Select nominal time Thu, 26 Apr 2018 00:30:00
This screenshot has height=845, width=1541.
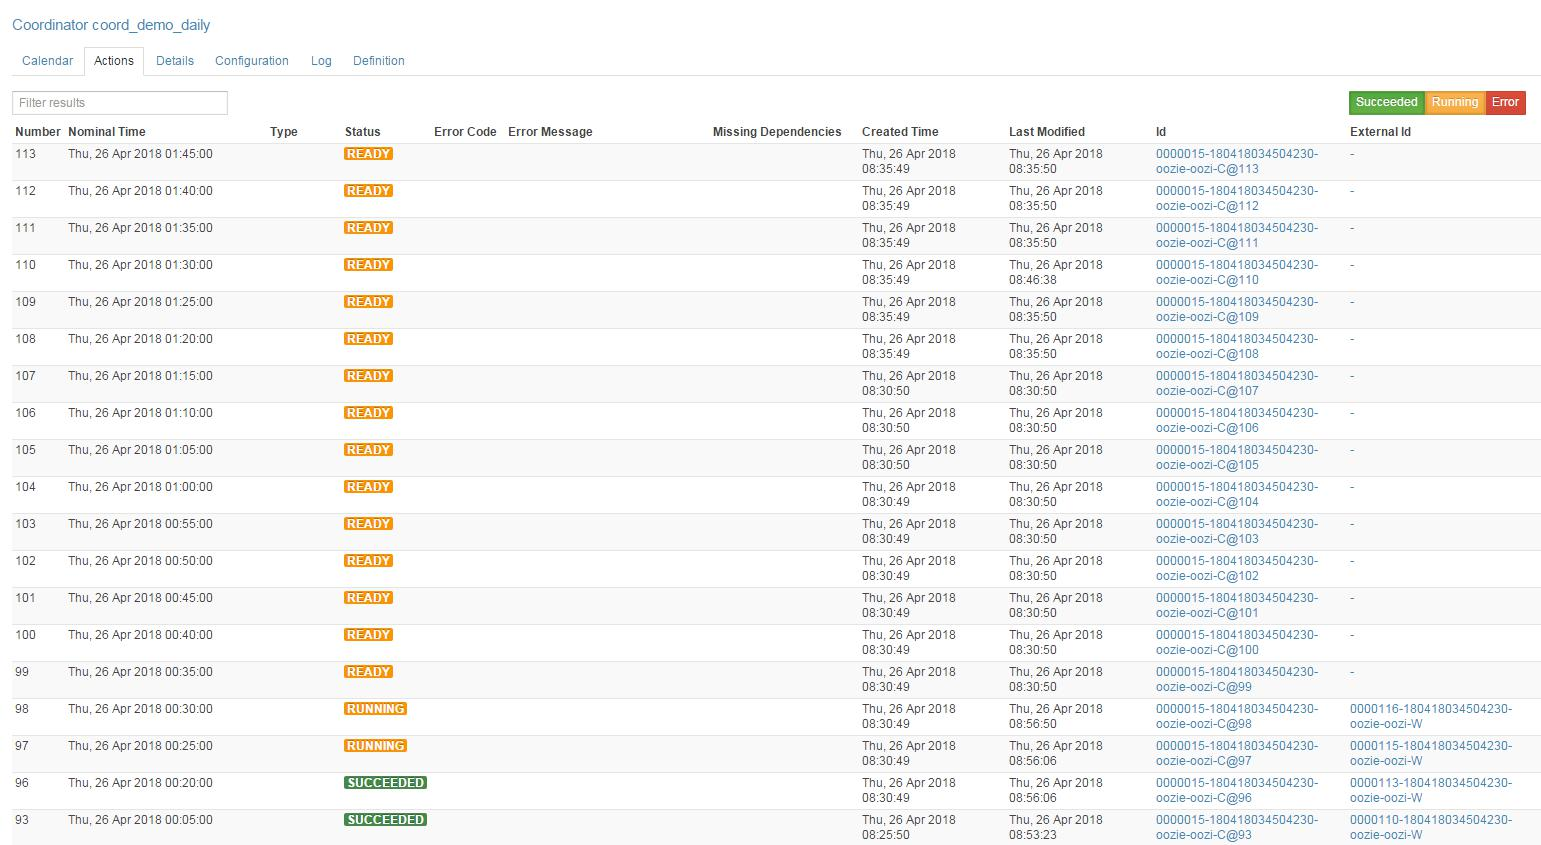click(140, 709)
